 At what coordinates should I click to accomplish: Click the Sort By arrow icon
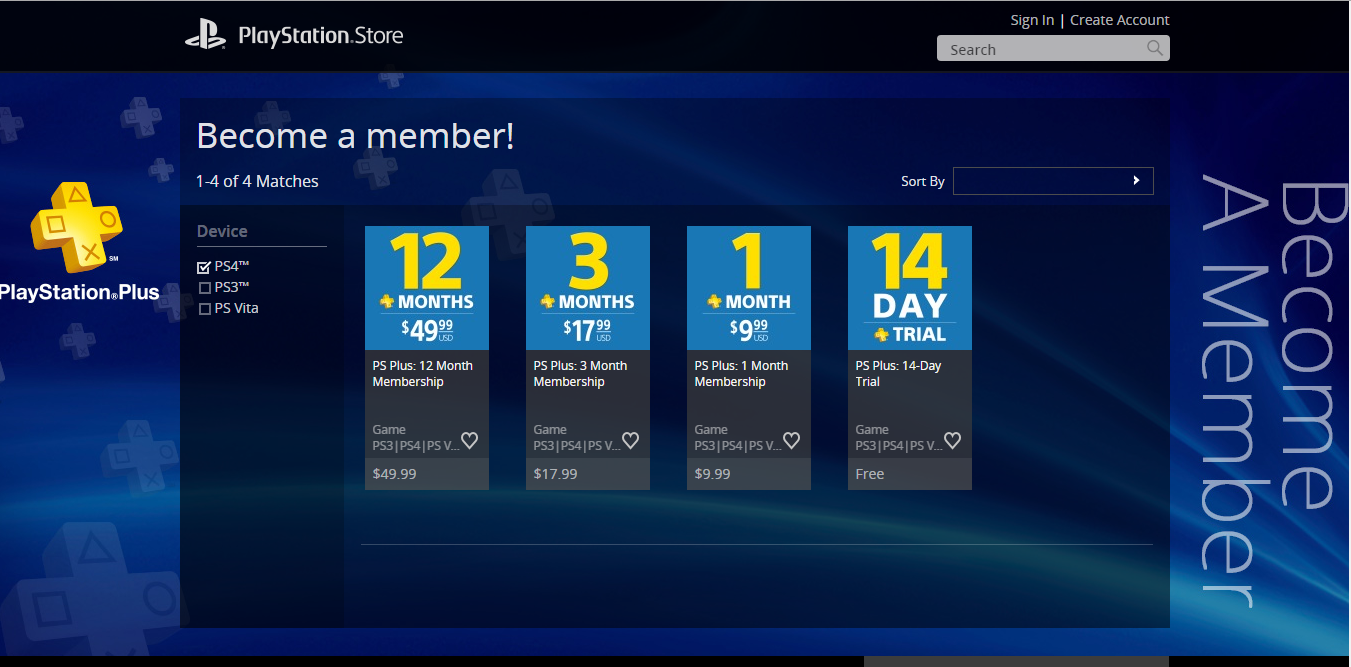[x=1136, y=181]
